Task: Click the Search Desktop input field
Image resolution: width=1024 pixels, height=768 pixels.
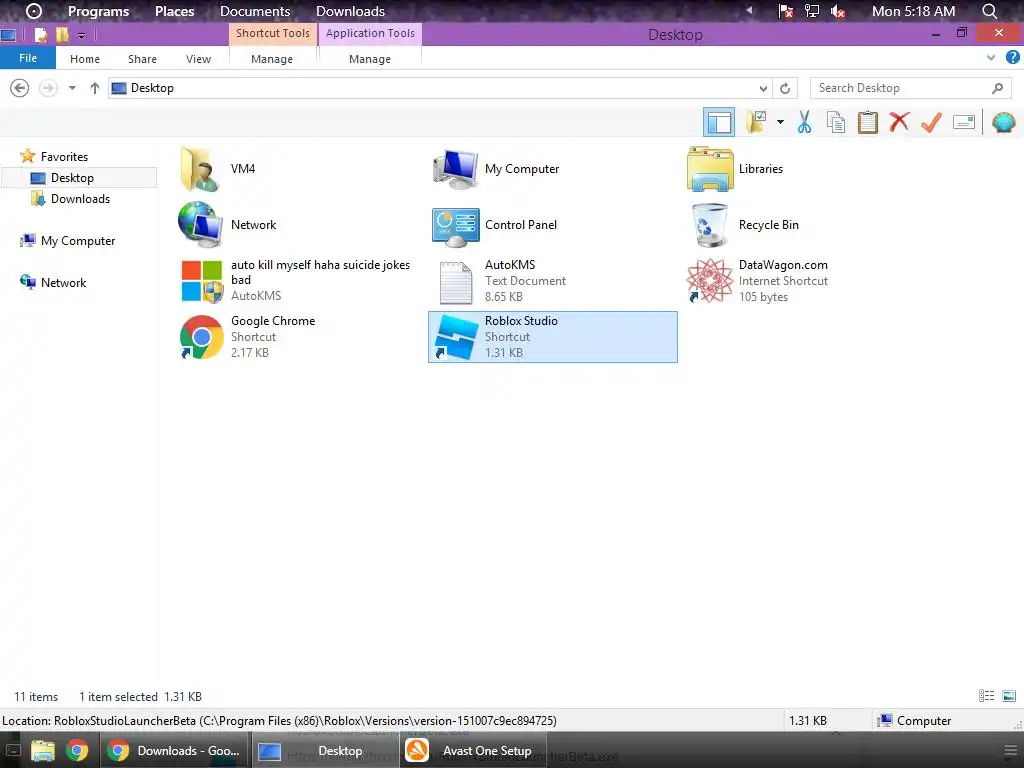Action: tap(910, 88)
